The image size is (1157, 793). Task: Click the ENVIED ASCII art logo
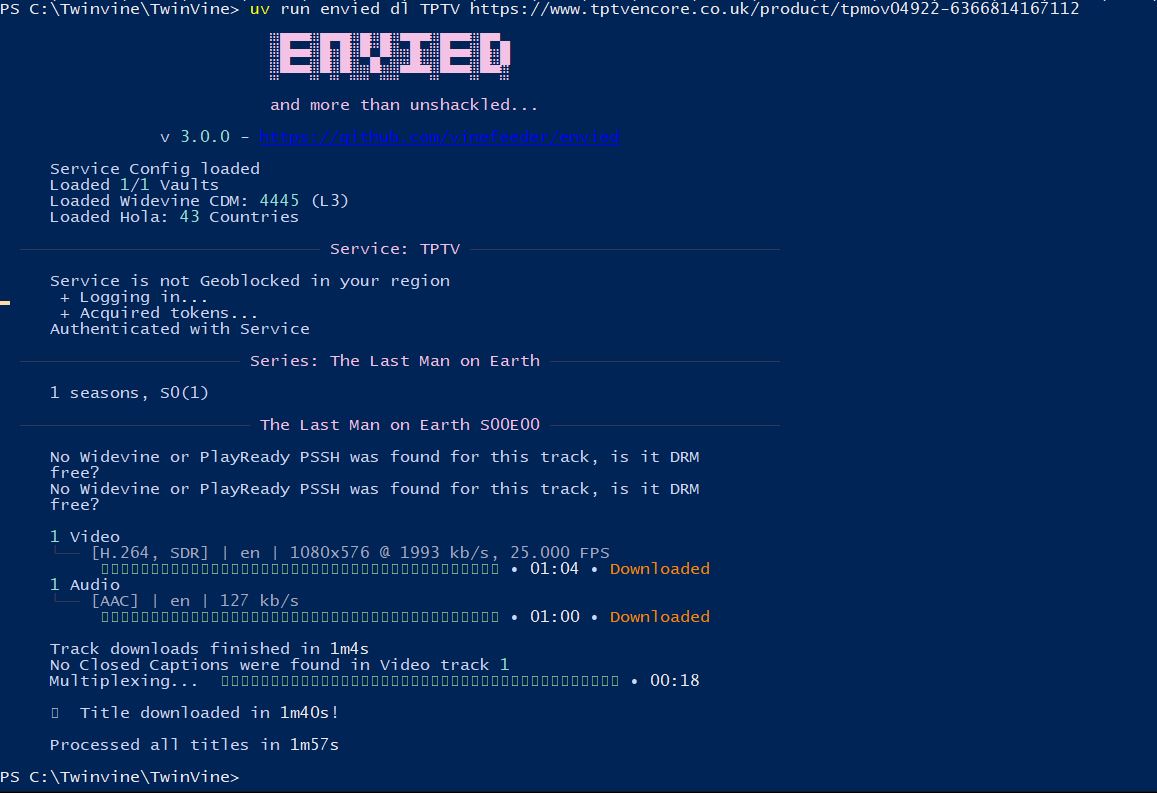point(390,56)
